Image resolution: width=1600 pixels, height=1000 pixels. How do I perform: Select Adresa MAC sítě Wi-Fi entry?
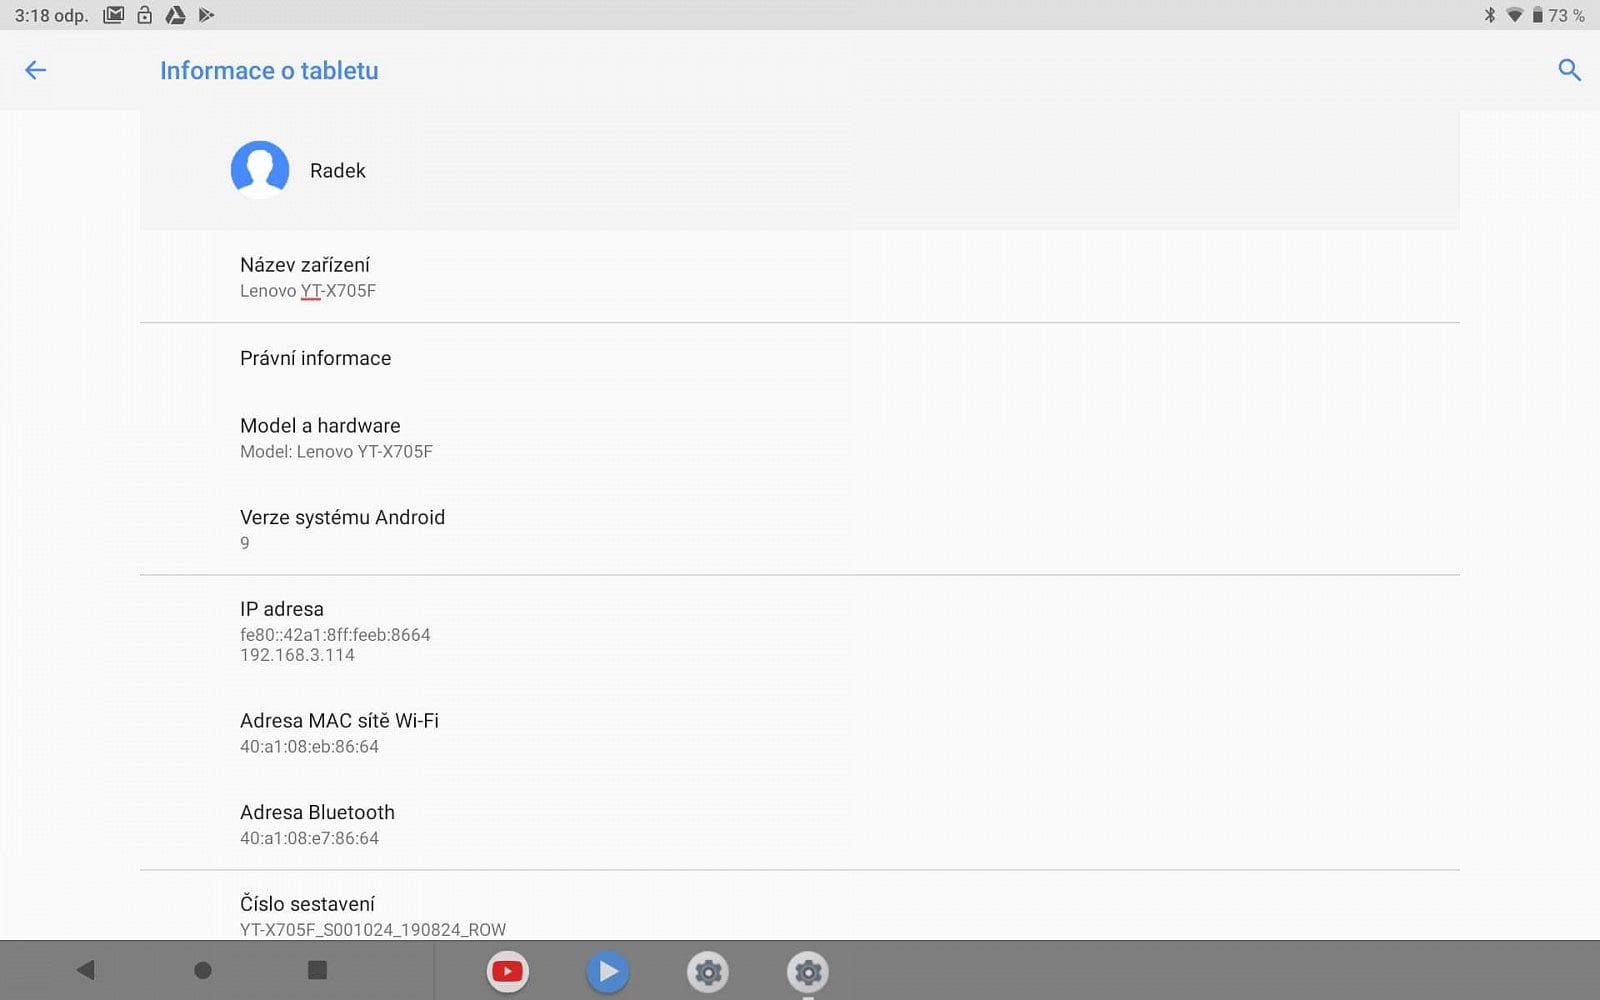tap(800, 733)
